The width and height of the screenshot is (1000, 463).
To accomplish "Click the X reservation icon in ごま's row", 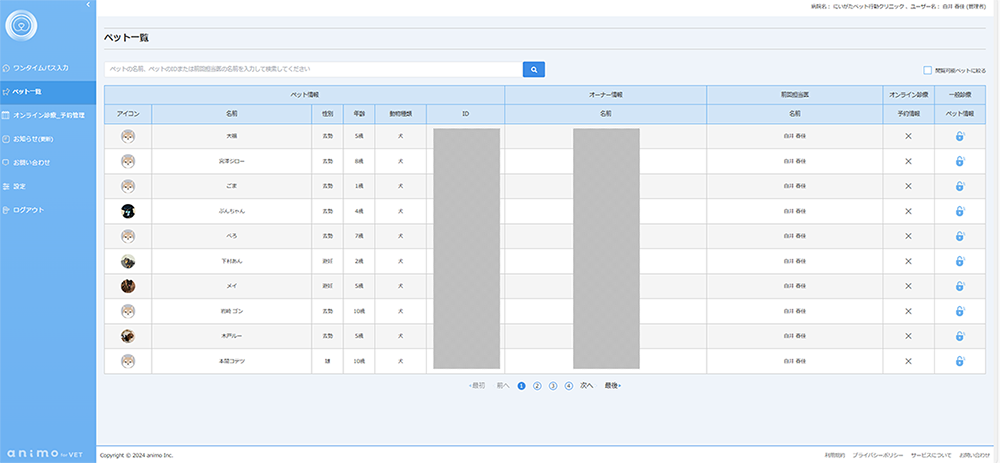I will coord(908,186).
